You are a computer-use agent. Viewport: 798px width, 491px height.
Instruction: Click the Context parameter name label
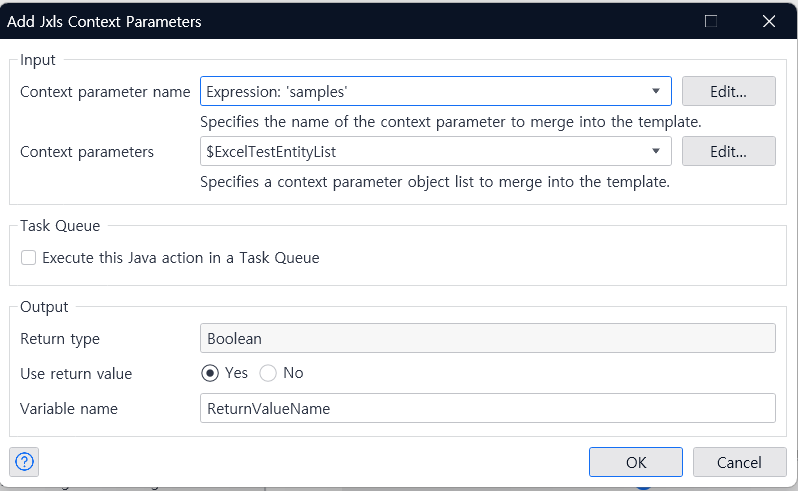point(105,92)
